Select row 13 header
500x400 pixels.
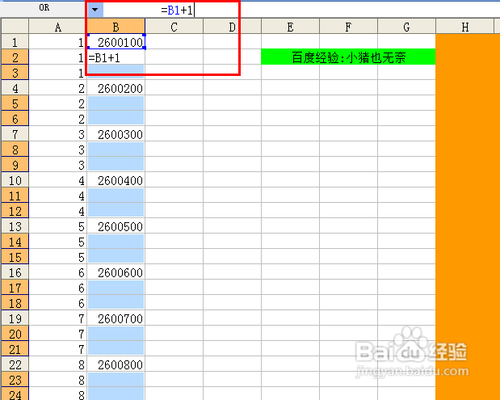[x=15, y=226]
